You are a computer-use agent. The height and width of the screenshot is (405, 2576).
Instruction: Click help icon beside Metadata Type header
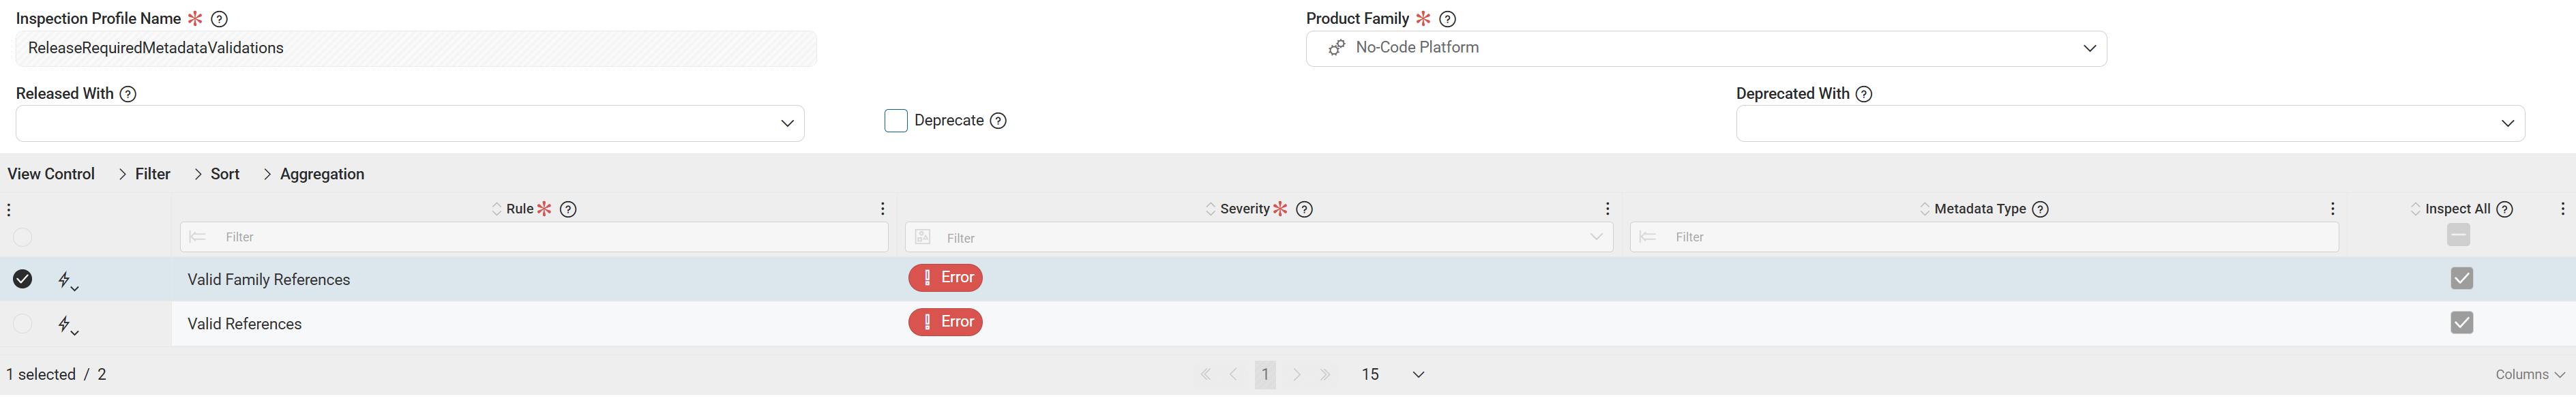pos(2041,209)
